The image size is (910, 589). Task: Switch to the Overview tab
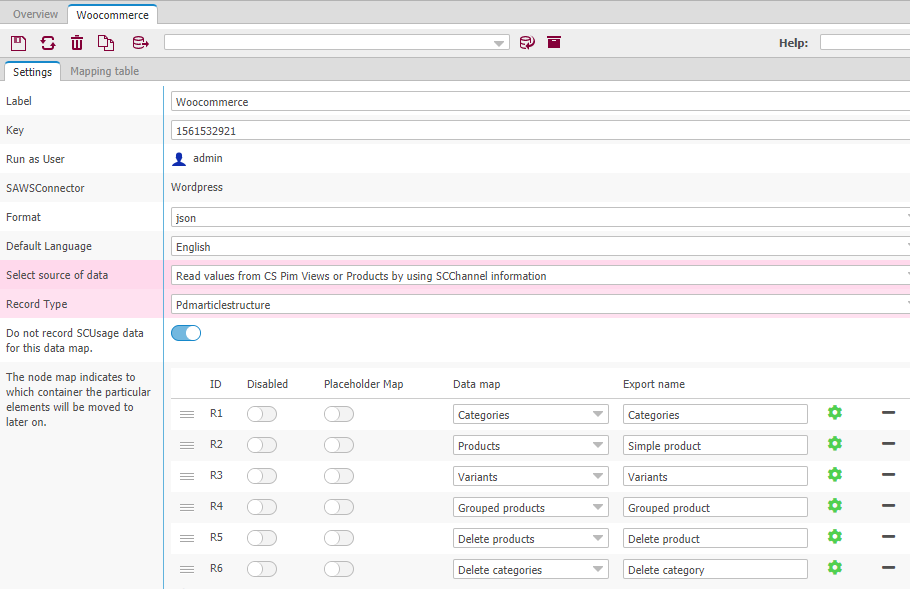pos(35,14)
